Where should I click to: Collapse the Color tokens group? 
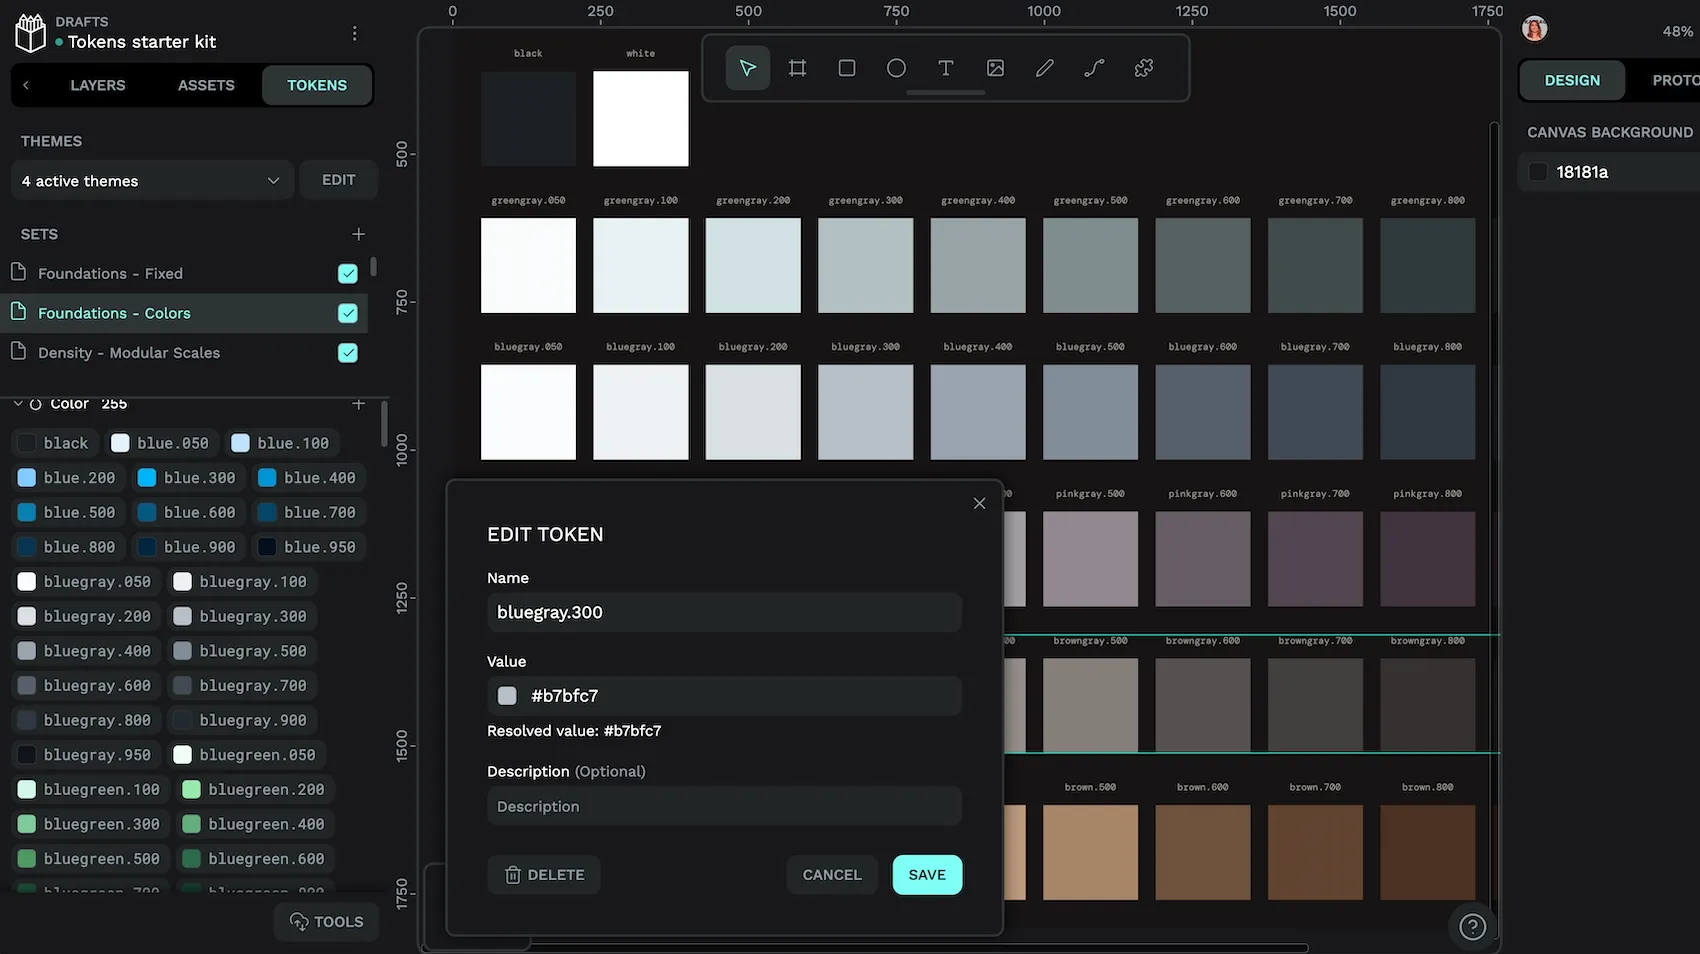(18, 404)
